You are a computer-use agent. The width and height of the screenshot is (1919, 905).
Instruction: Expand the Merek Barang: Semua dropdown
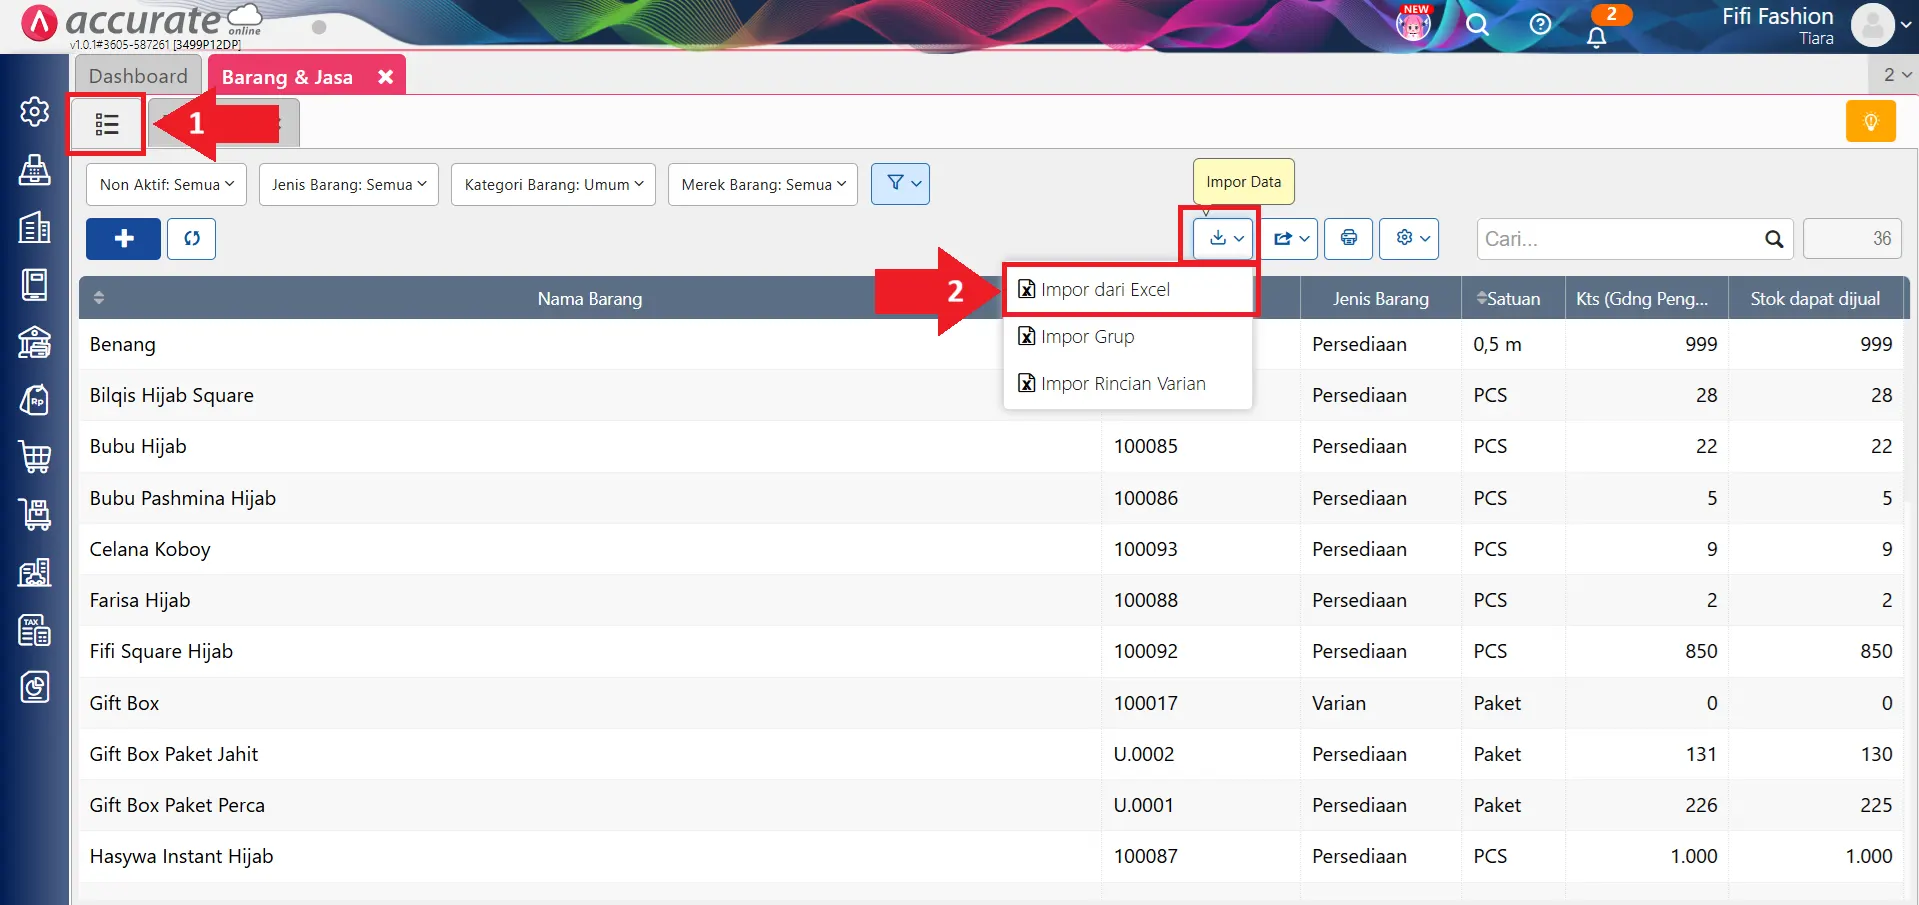[x=762, y=185]
